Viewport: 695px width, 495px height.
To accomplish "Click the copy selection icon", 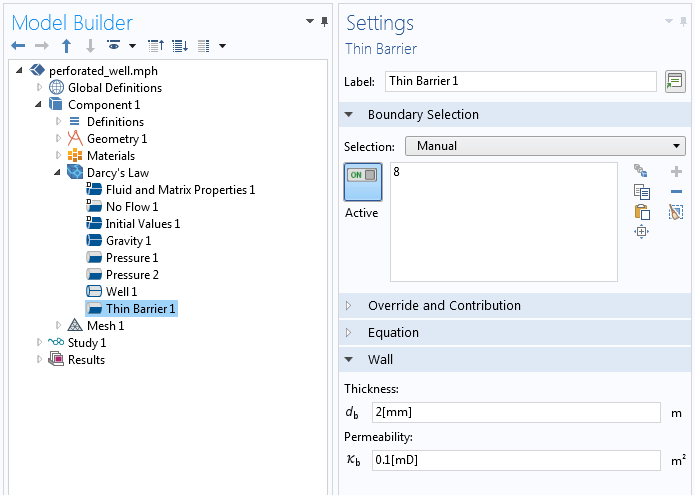I will 642,192.
